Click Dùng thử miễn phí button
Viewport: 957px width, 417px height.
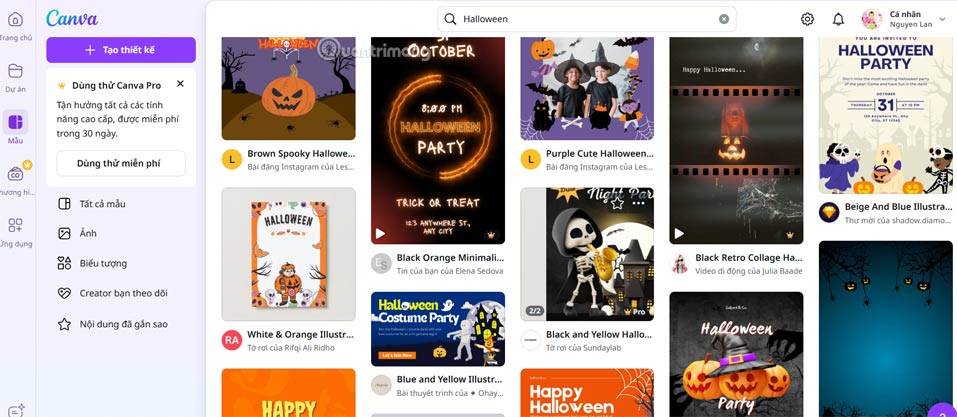click(121, 164)
